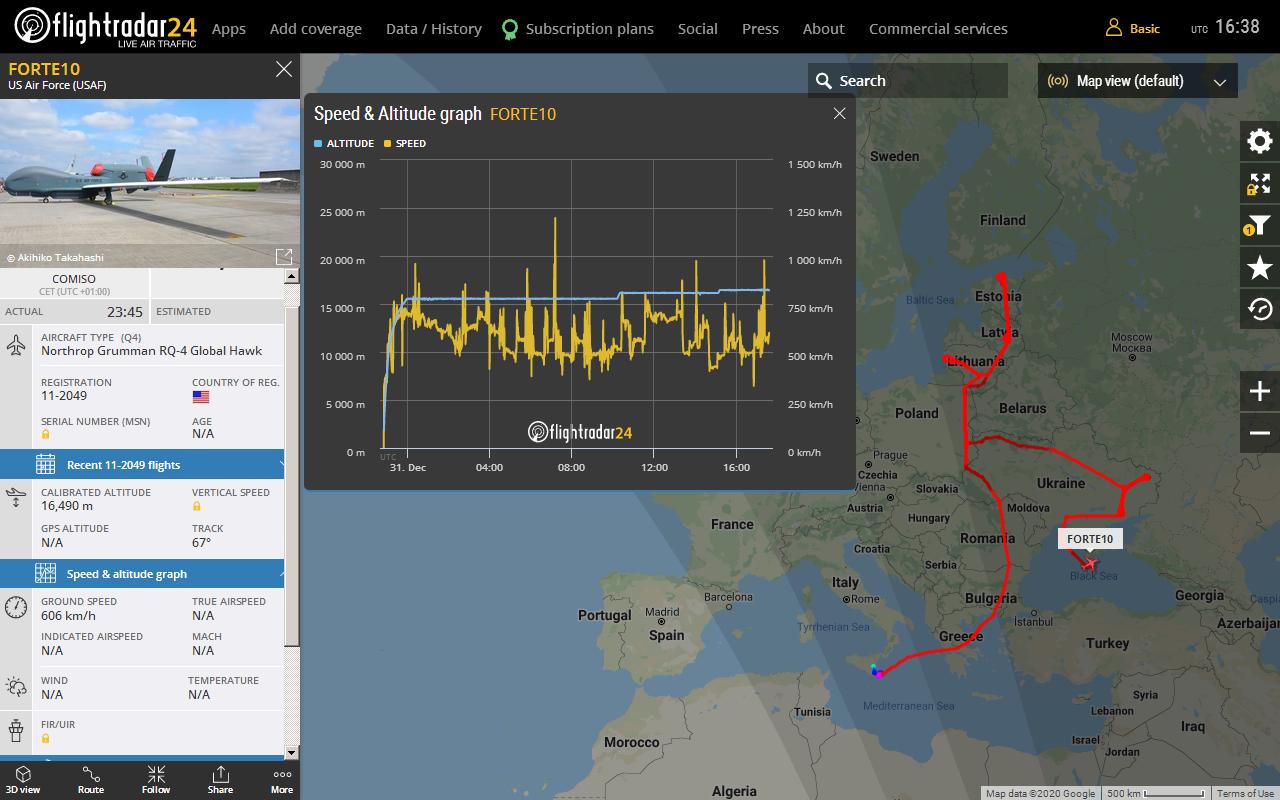This screenshot has height=800, width=1280.
Task: Click the photo credit Akihiko Takahashi
Action: click(x=55, y=258)
